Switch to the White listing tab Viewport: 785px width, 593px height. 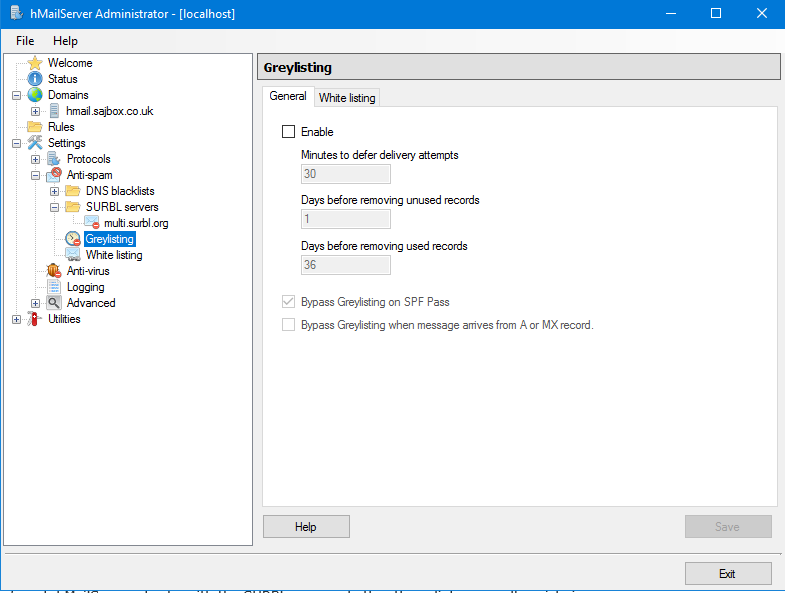point(347,98)
